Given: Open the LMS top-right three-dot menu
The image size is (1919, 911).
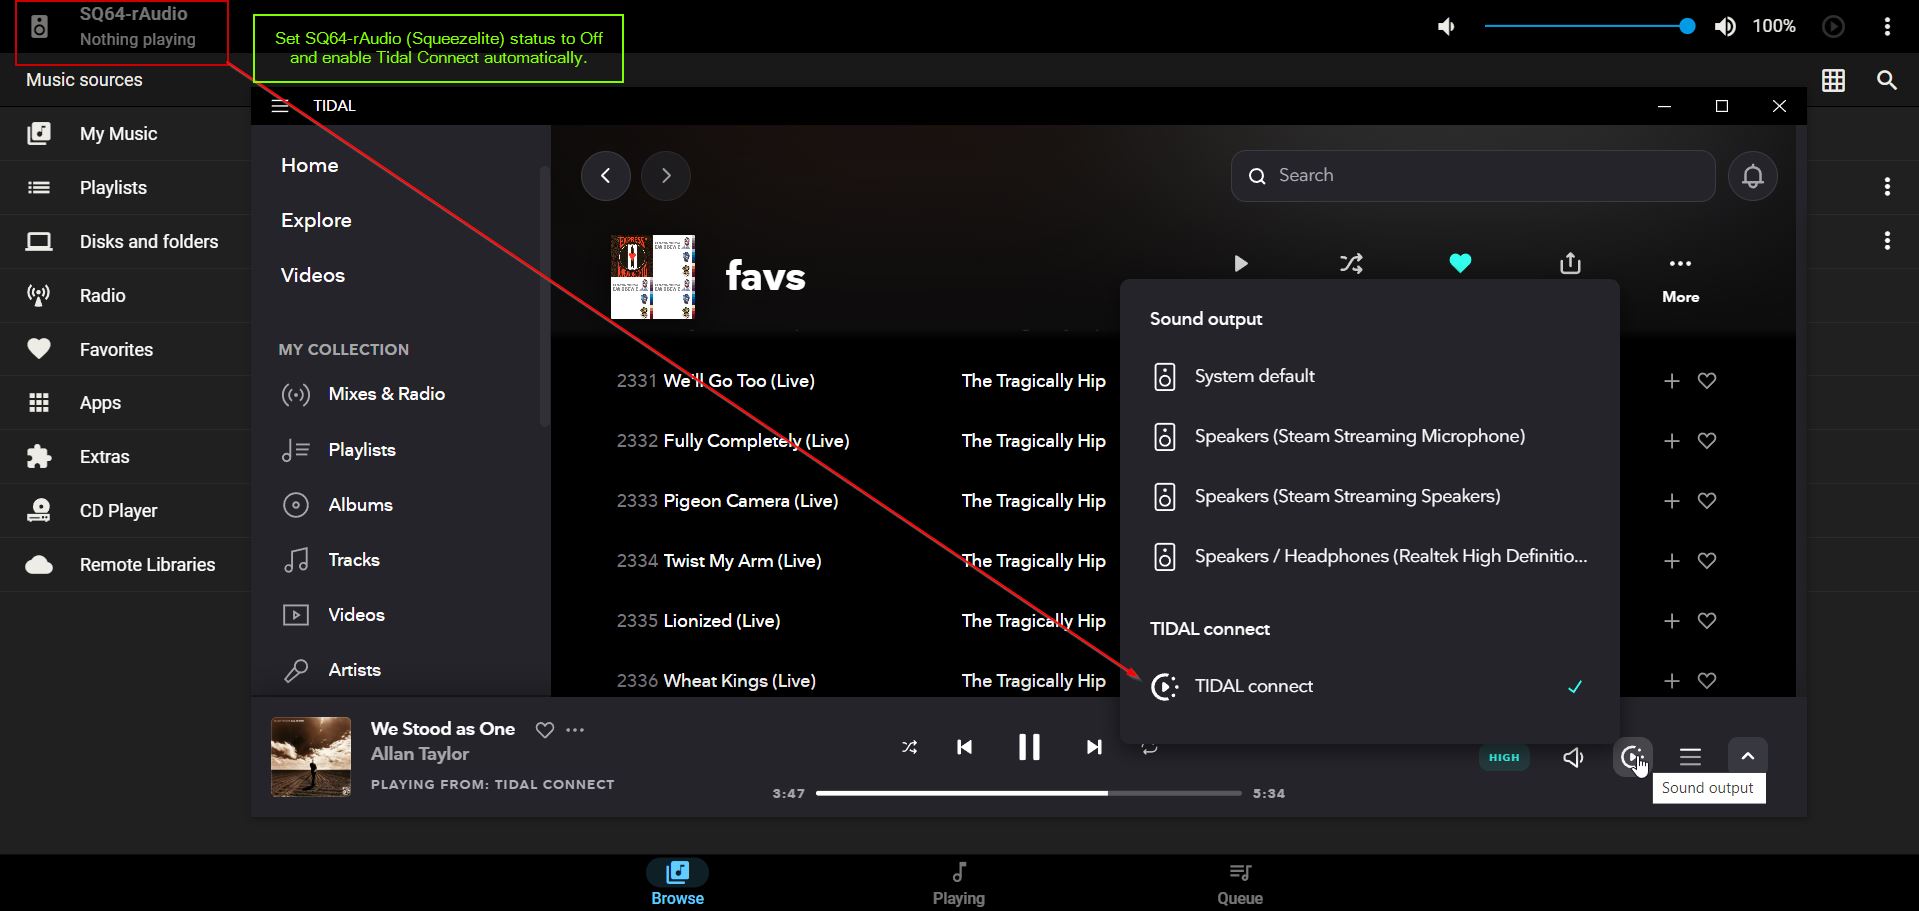Looking at the screenshot, I should pyautogui.click(x=1887, y=27).
